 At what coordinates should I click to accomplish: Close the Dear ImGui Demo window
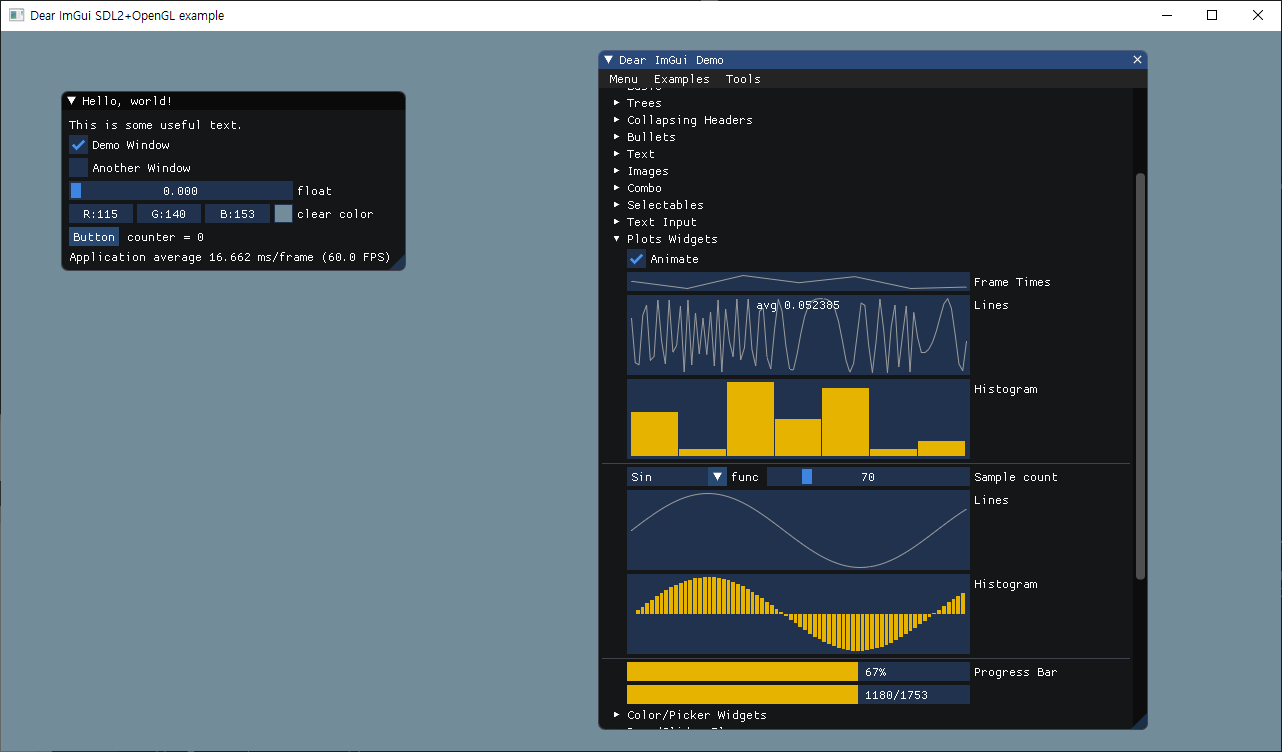click(x=1137, y=60)
